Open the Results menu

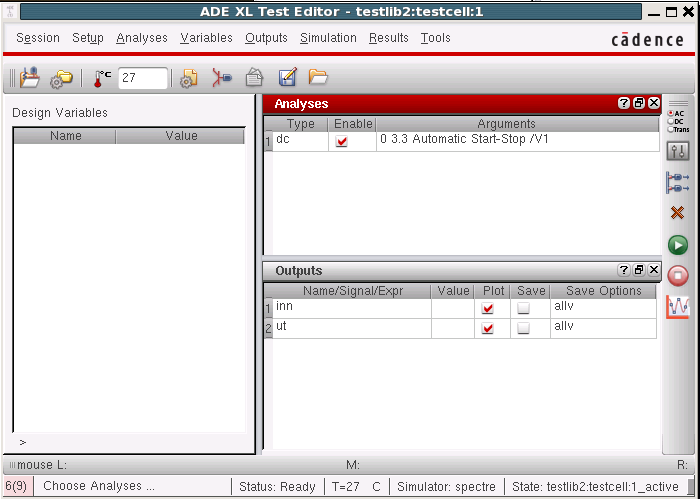pos(389,38)
